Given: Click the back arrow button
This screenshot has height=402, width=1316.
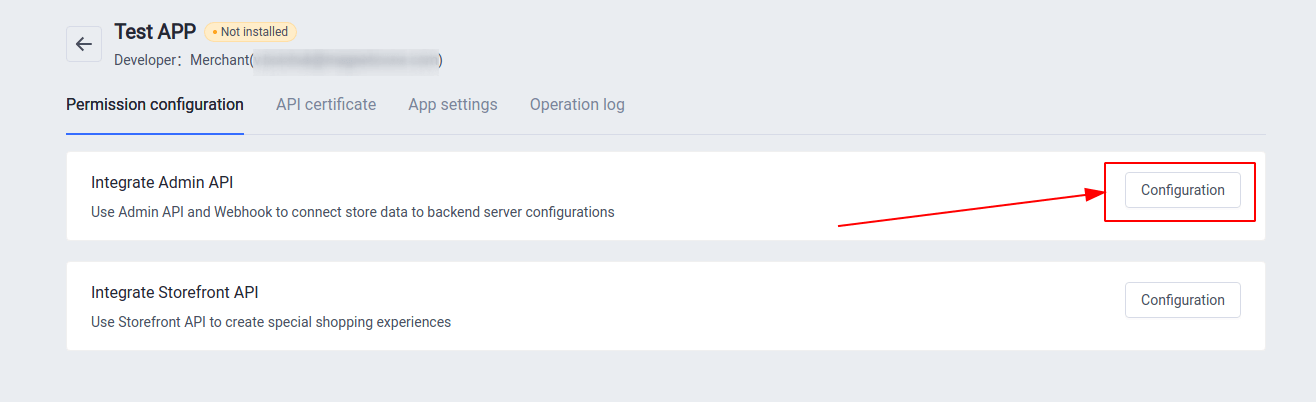Looking at the screenshot, I should pyautogui.click(x=84, y=44).
